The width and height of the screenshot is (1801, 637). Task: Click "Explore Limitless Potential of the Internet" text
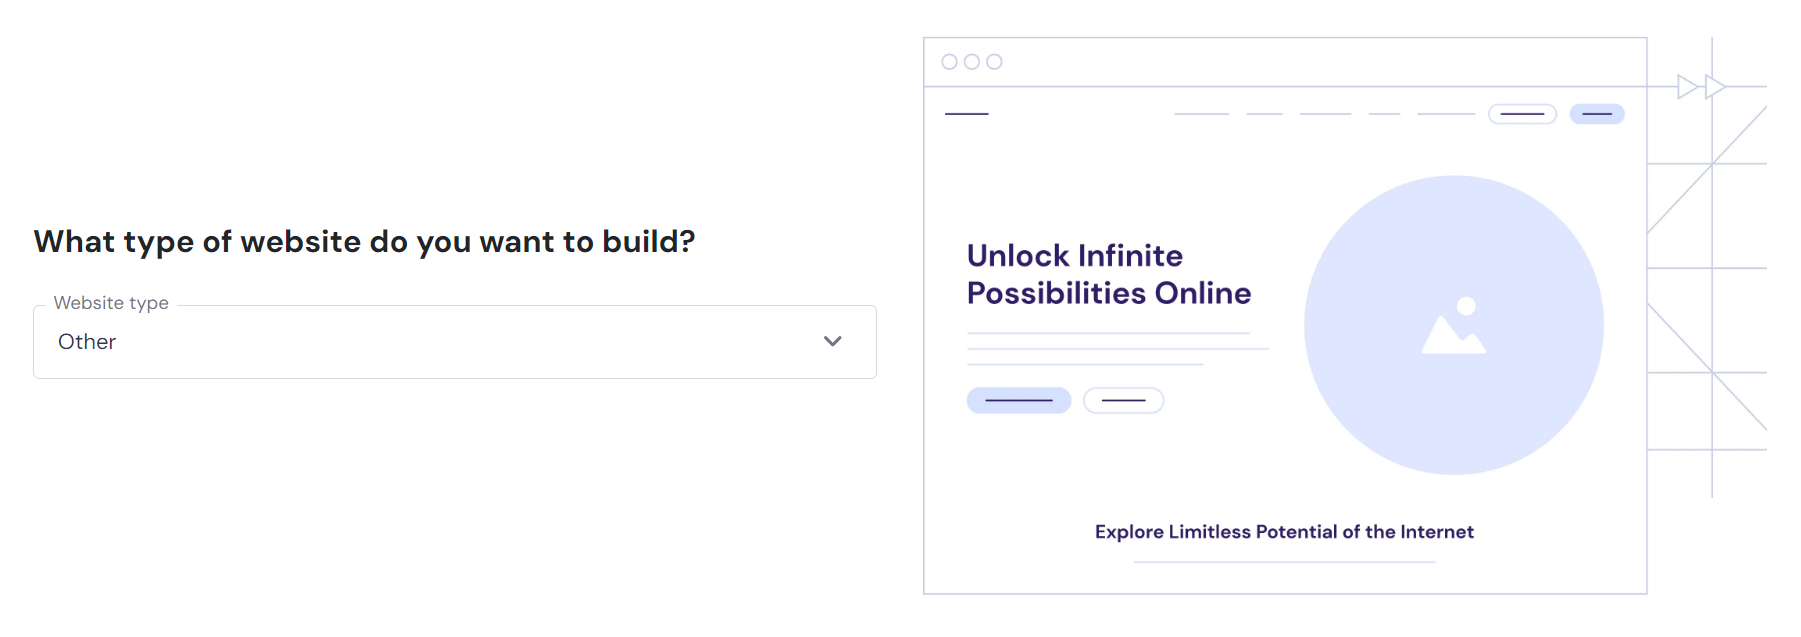pos(1284,532)
